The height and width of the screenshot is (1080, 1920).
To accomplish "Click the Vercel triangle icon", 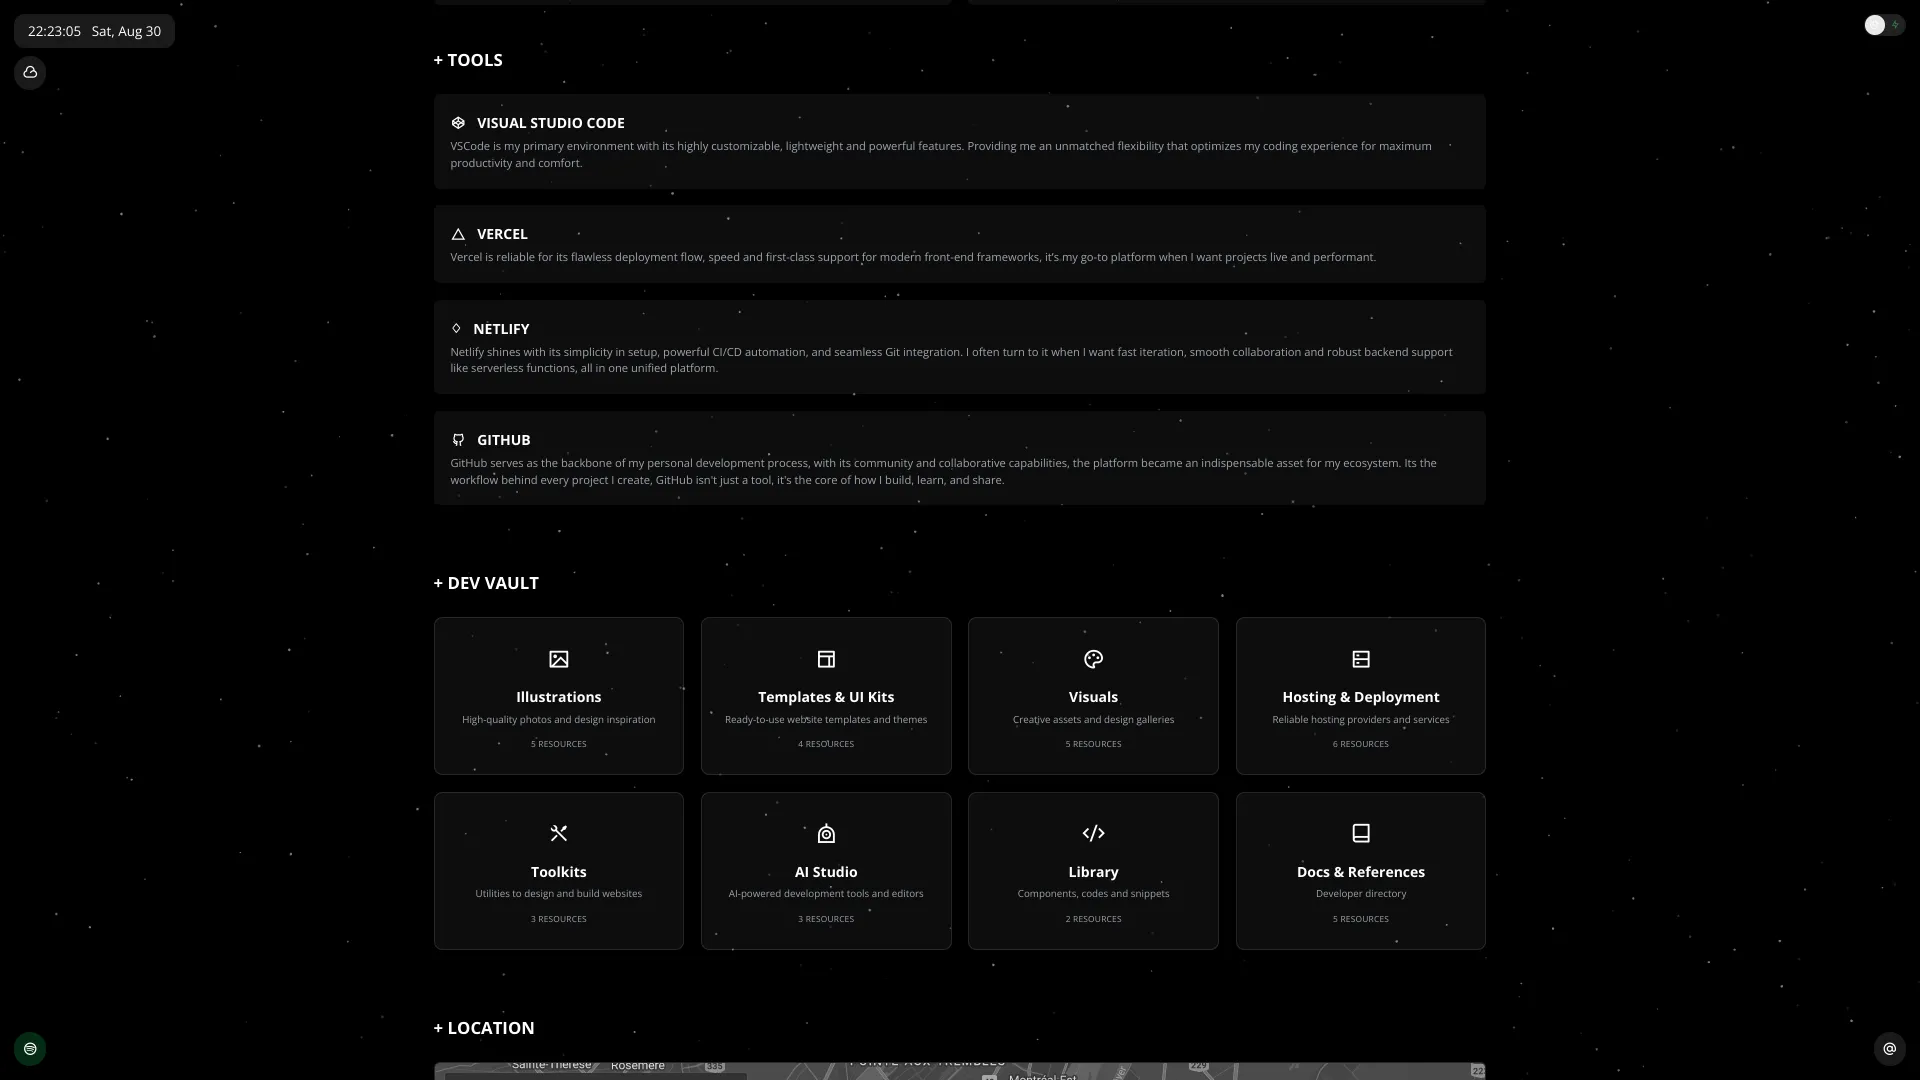I will click(458, 234).
